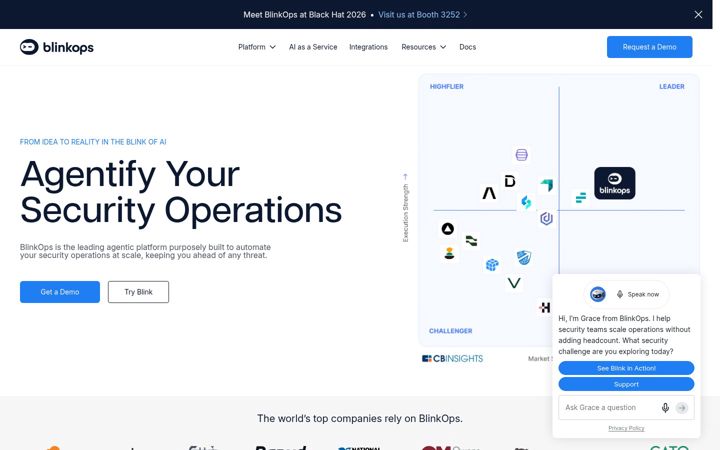The height and width of the screenshot is (450, 720).
Task: Click the FROM IDEA TO REALITY tagline text
Action: point(93,142)
